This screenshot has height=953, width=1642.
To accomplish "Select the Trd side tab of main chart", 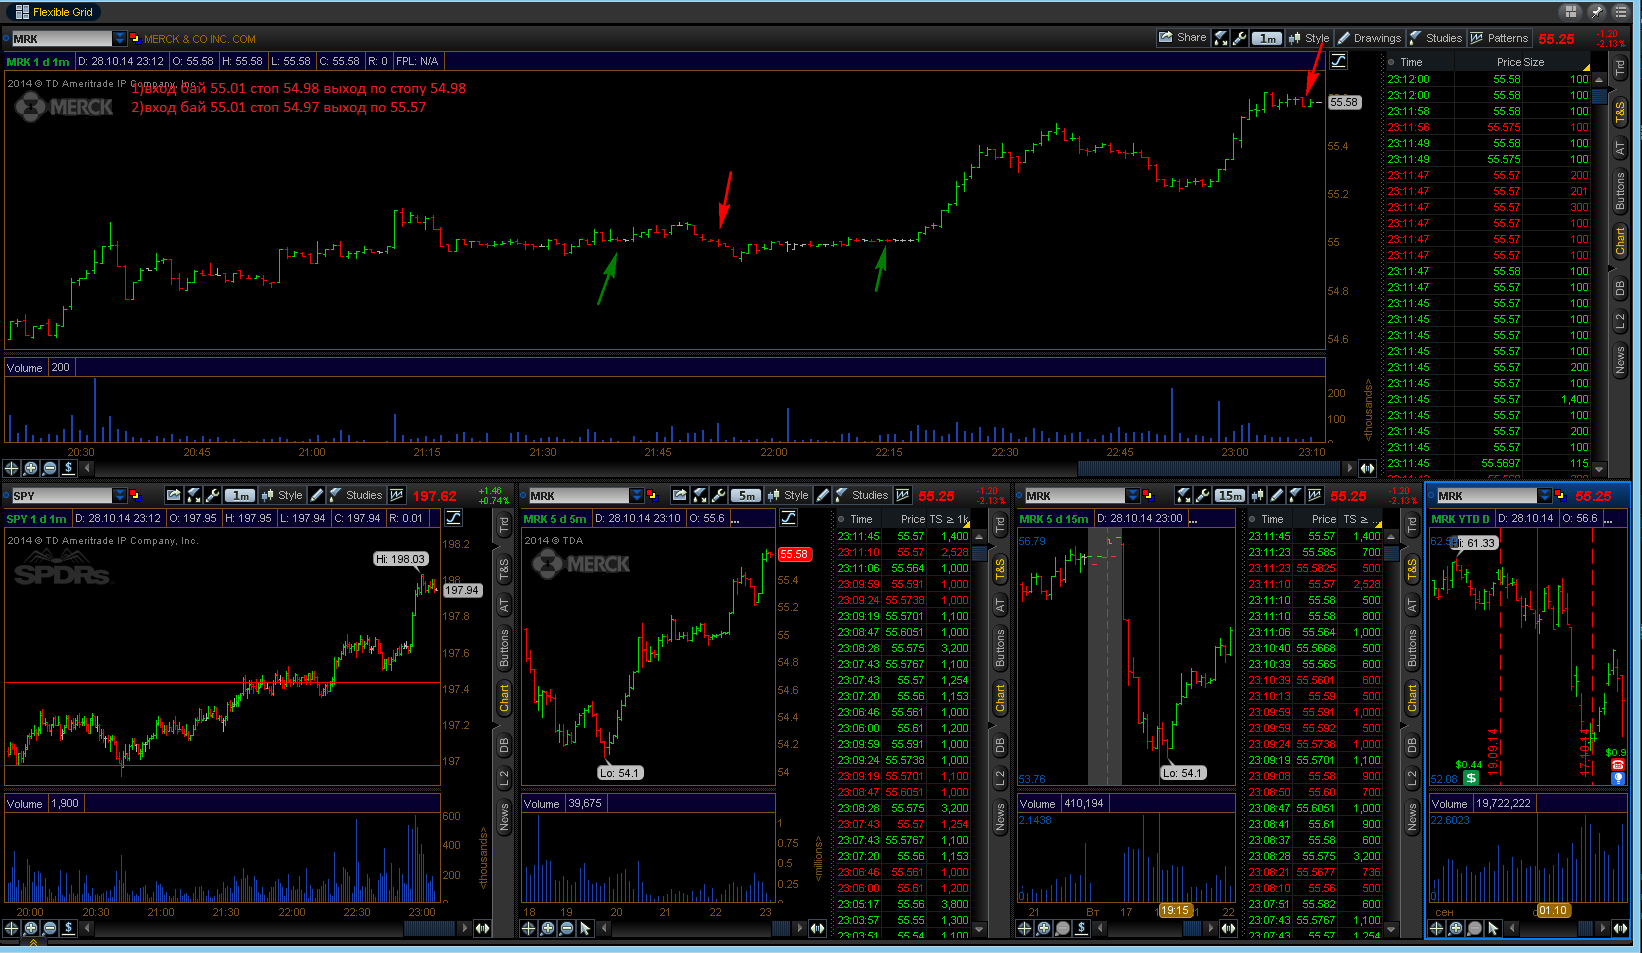I will pos(1621,69).
